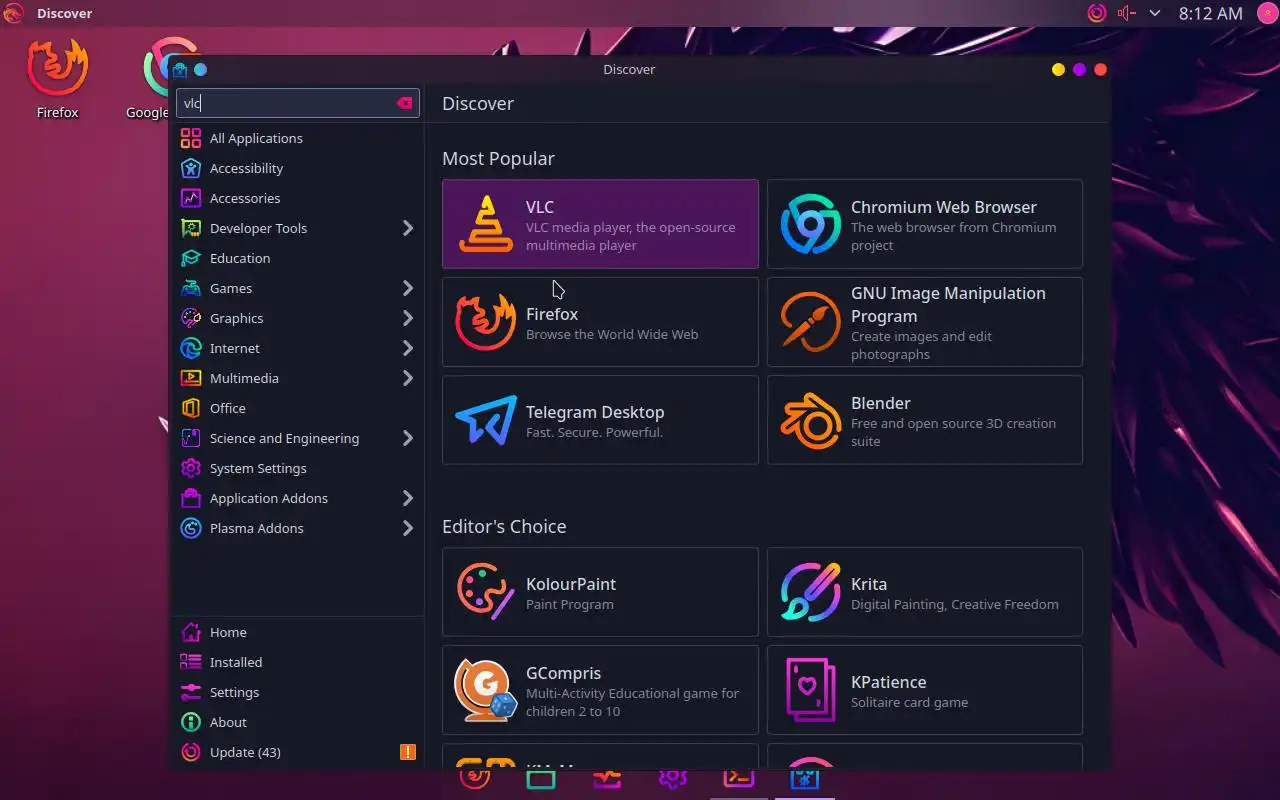Select the Accessibility category icon

tap(190, 168)
